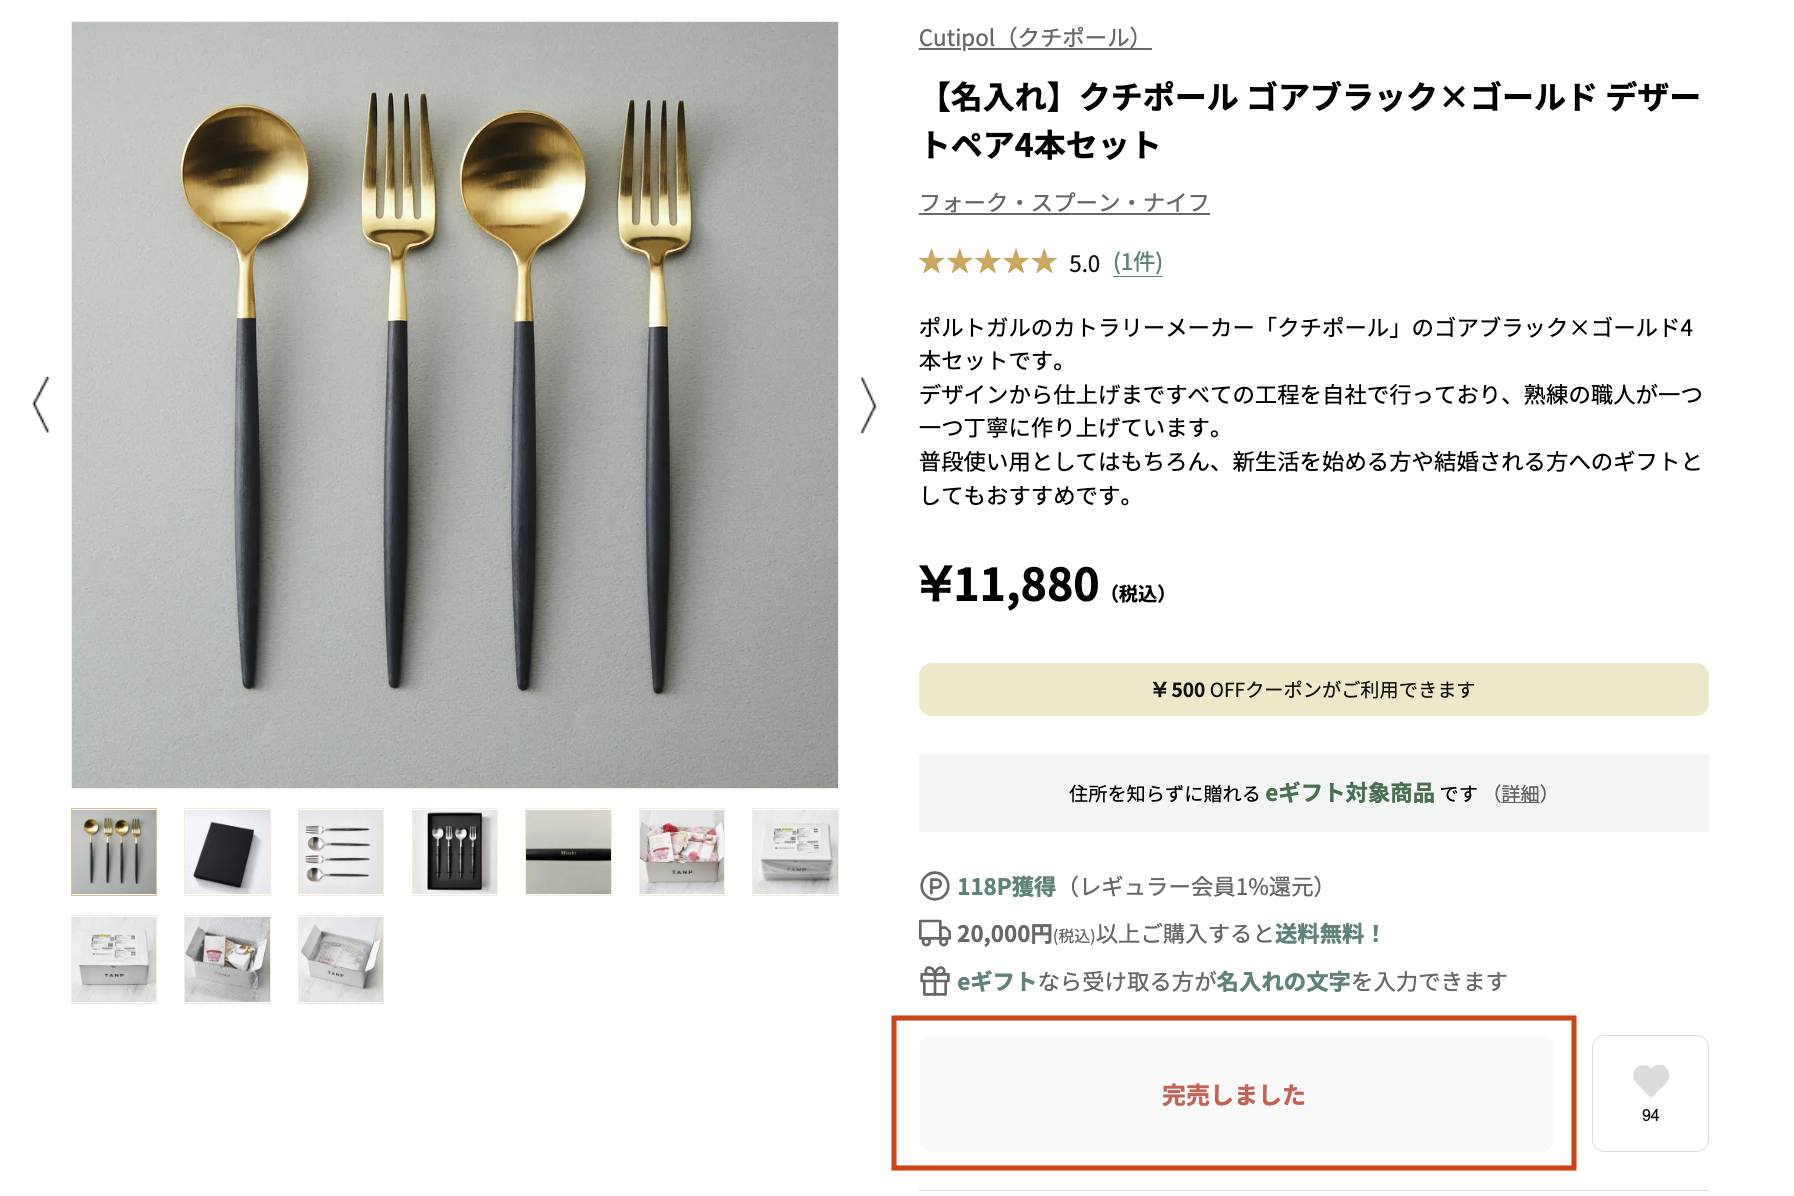This screenshot has width=1794, height=1196.
Task: Select the silver cutlery thumbnail
Action: point(341,851)
